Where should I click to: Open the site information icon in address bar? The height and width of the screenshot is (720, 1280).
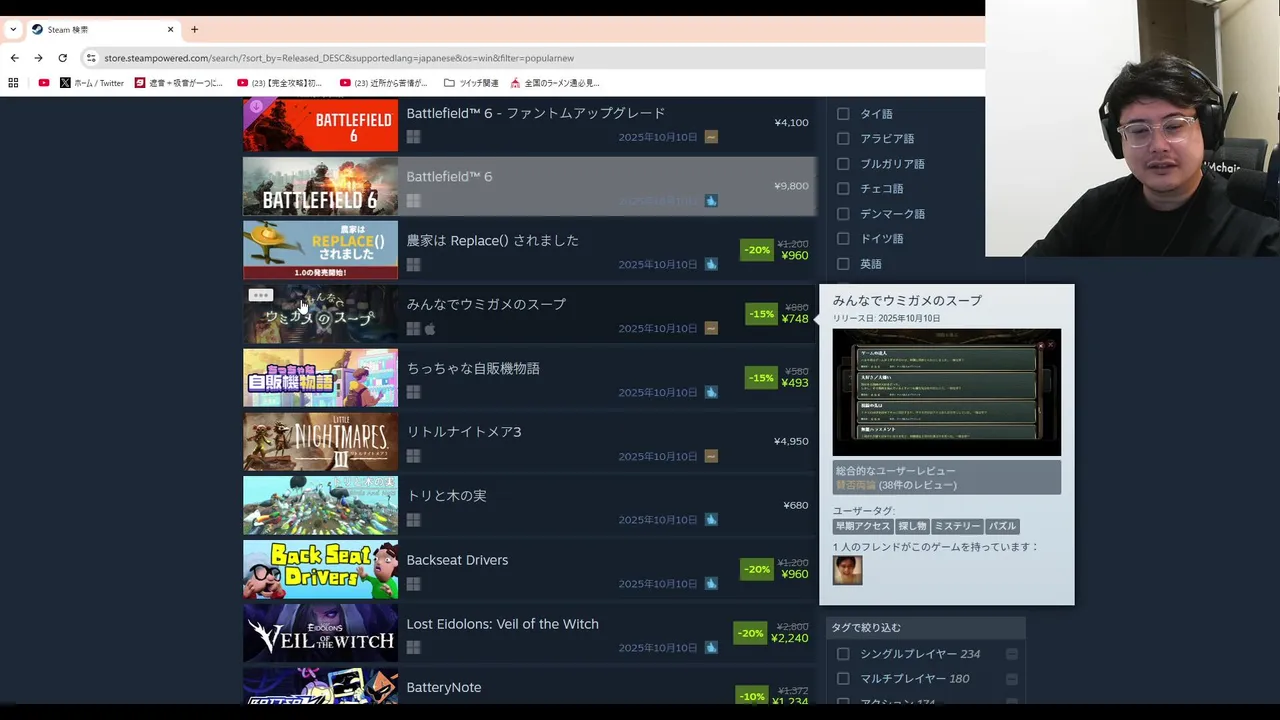point(91,58)
